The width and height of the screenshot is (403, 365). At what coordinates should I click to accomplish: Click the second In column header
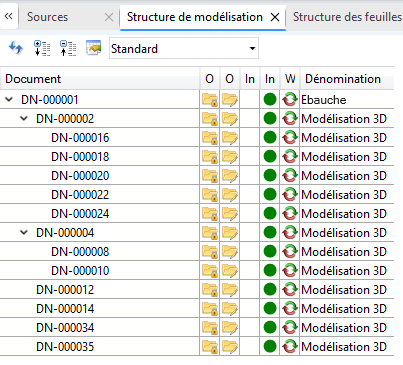coord(270,79)
